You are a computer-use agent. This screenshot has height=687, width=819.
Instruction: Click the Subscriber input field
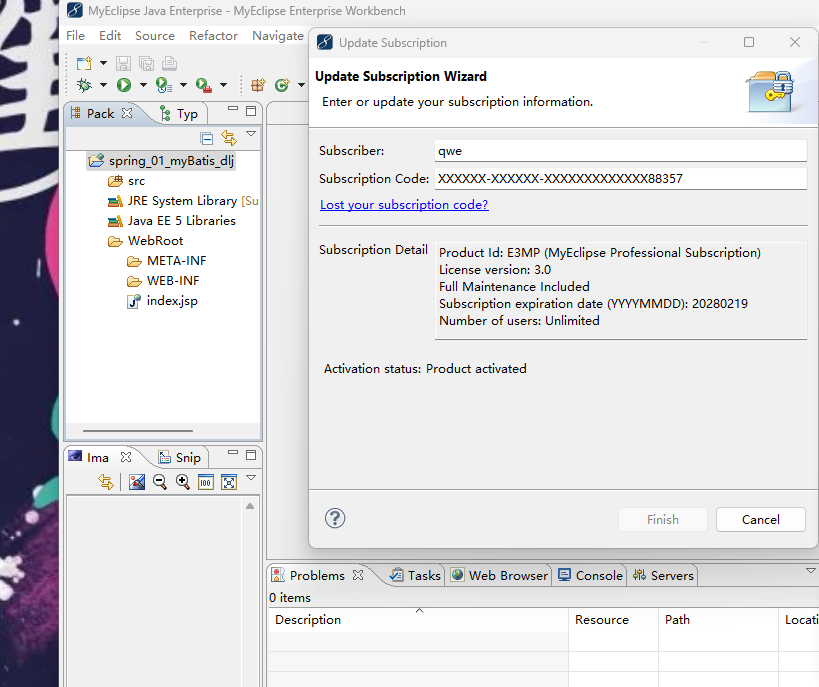point(621,151)
